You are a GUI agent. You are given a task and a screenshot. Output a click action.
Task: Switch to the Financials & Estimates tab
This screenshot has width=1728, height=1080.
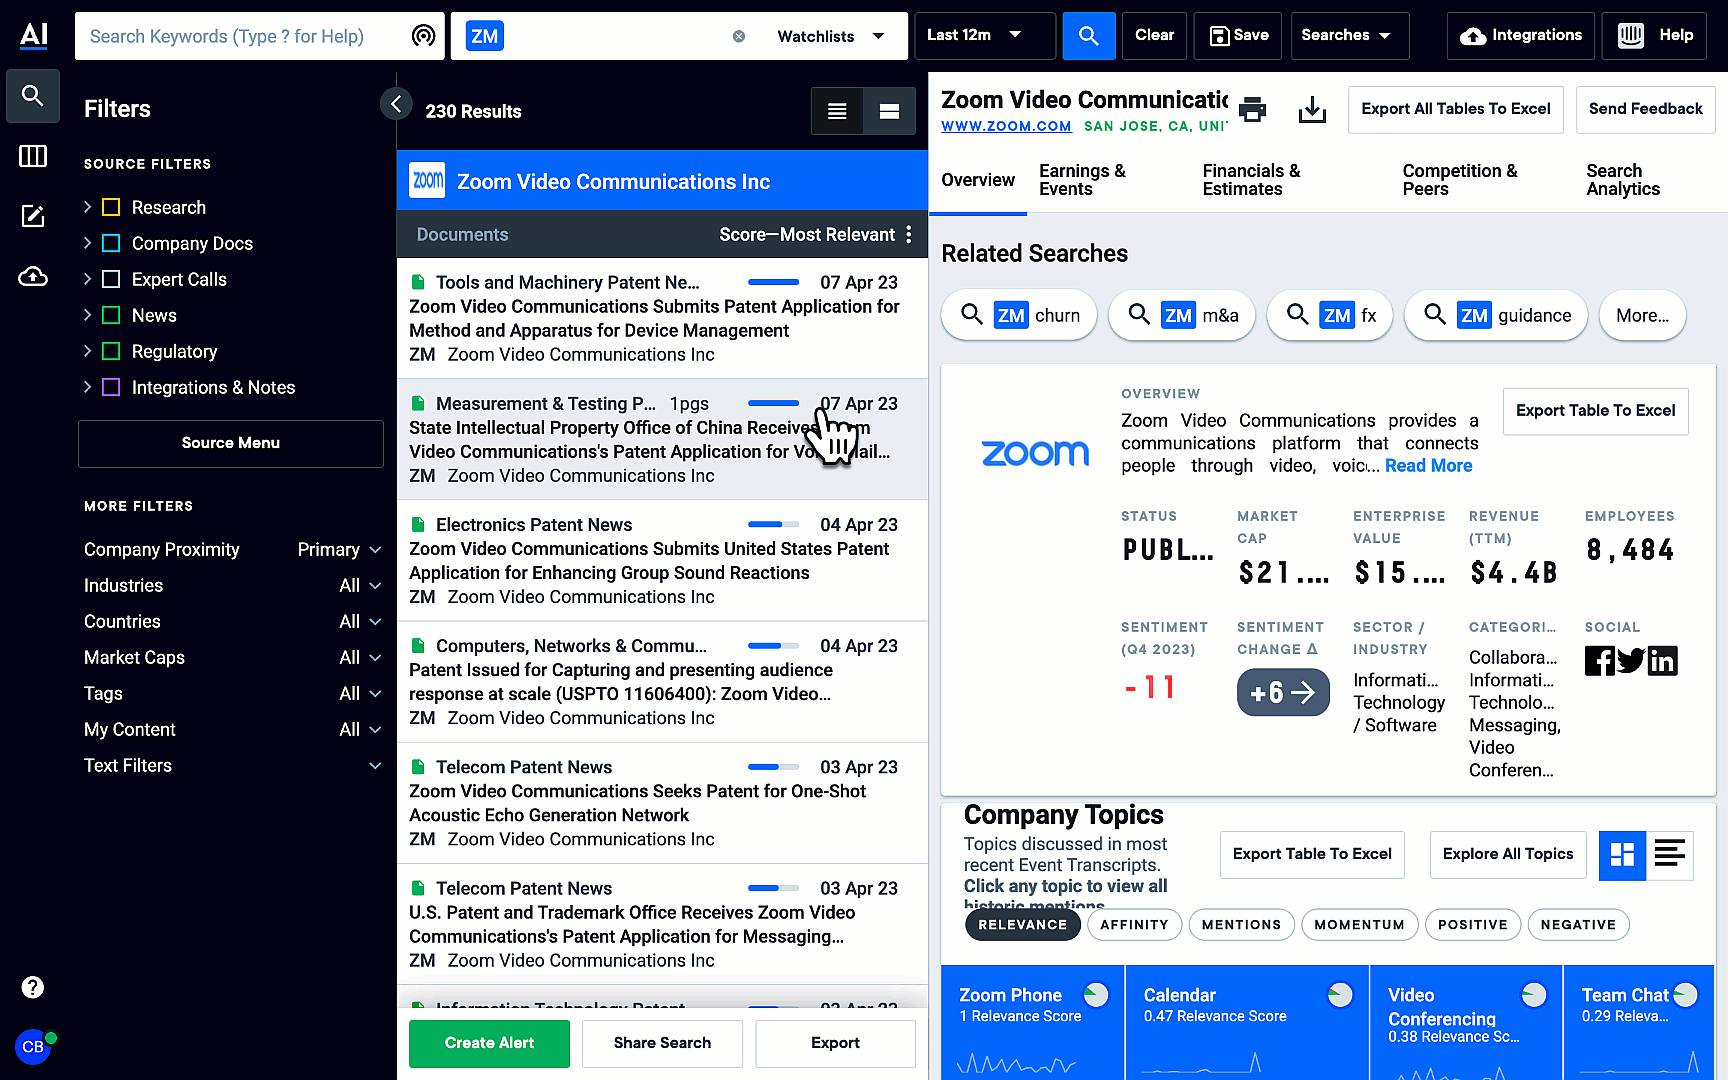(x=1251, y=180)
